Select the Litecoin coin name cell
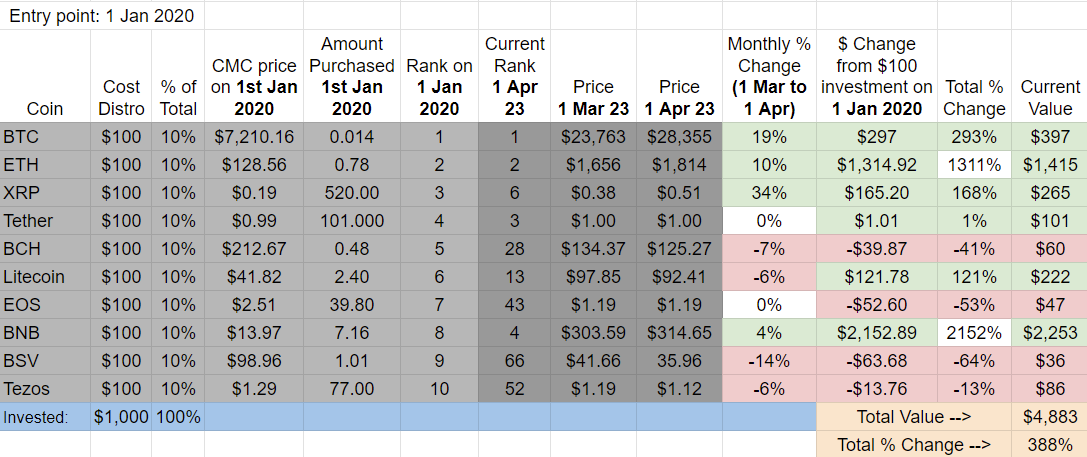The width and height of the screenshot is (1087, 457). click(45, 277)
